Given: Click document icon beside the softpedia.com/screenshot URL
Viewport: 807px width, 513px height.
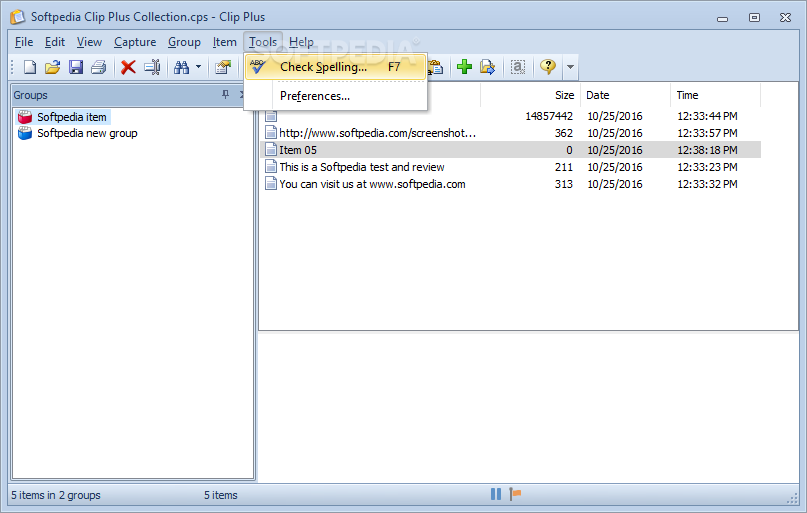Looking at the screenshot, I should click(x=271, y=133).
